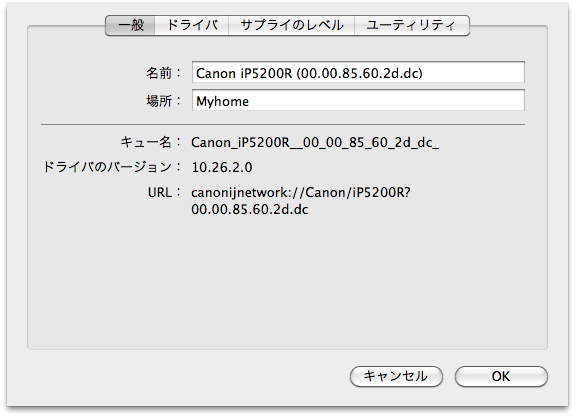575x417 pixels.
Task: Open the ドライバ tab
Action: [x=192, y=25]
